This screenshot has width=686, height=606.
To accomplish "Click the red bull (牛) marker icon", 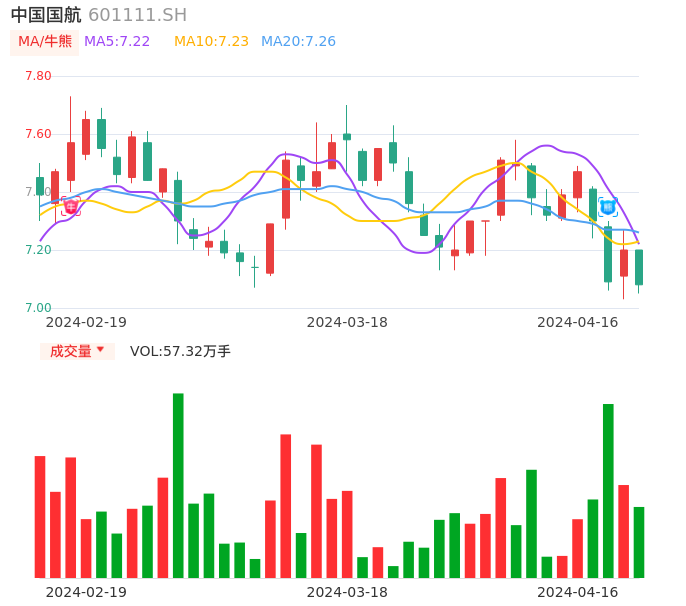I will (x=71, y=206).
